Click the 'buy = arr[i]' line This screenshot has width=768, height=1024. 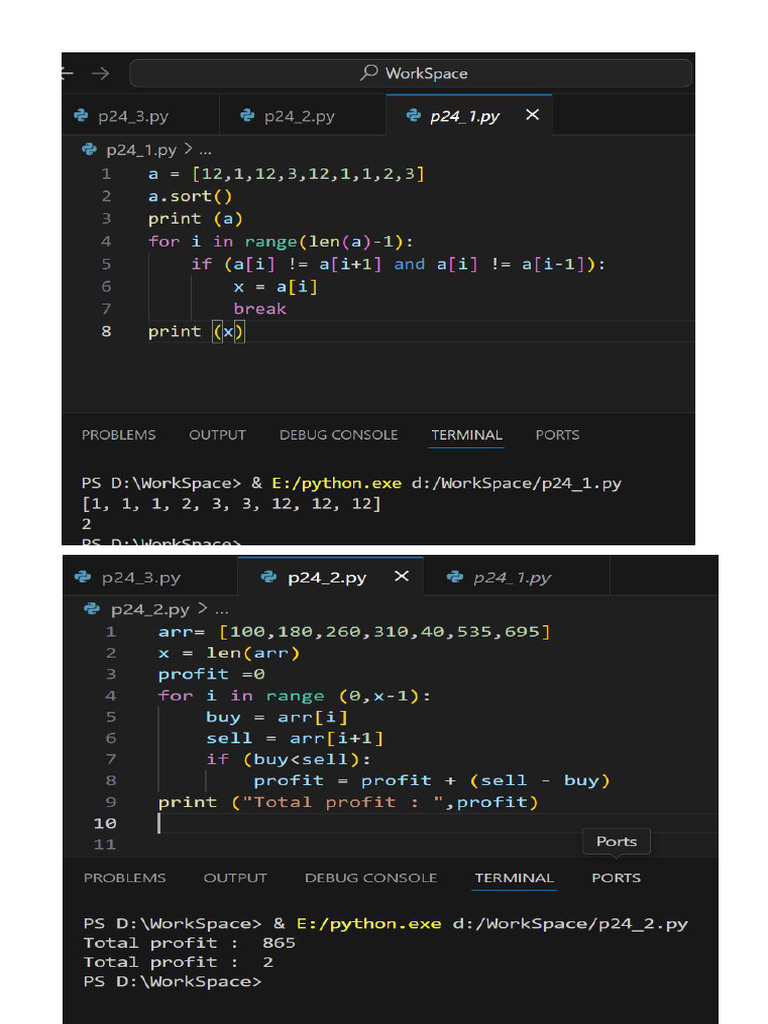pyautogui.click(x=277, y=717)
